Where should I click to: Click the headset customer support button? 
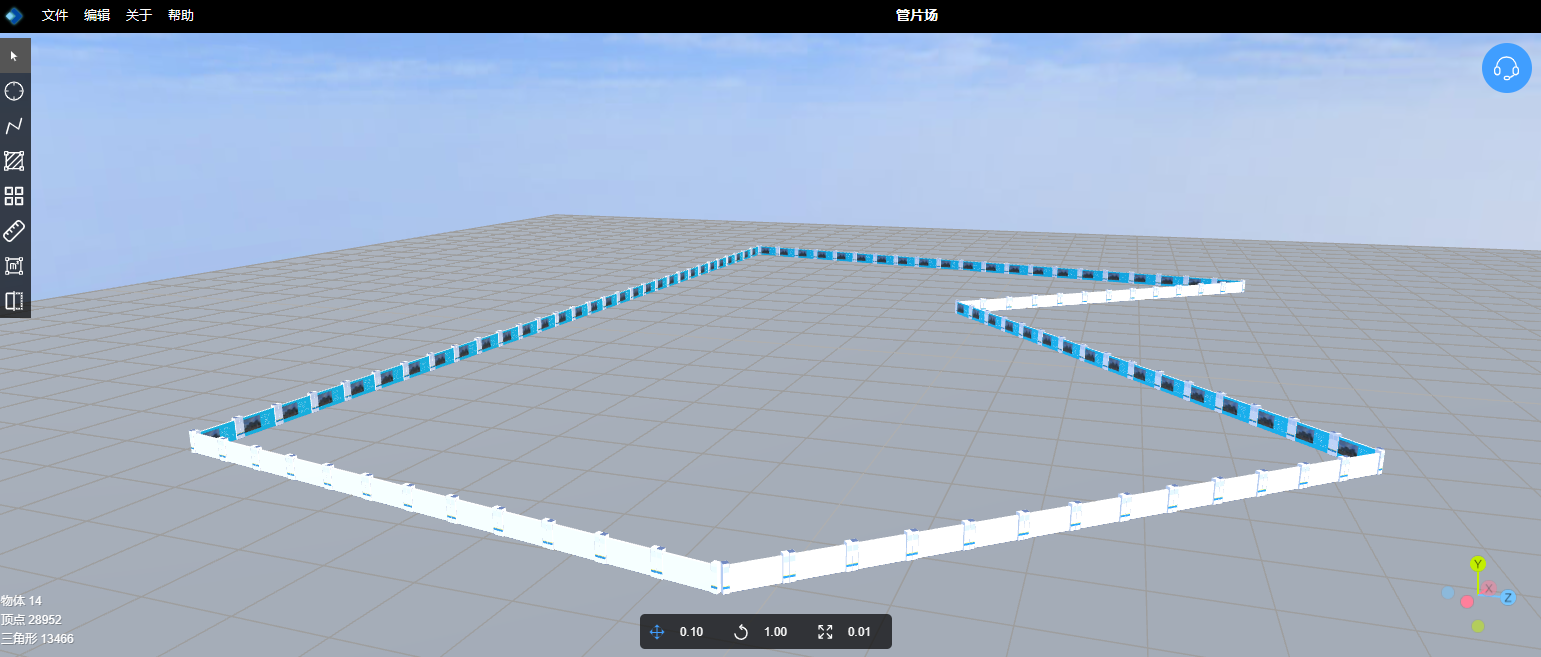coord(1506,68)
